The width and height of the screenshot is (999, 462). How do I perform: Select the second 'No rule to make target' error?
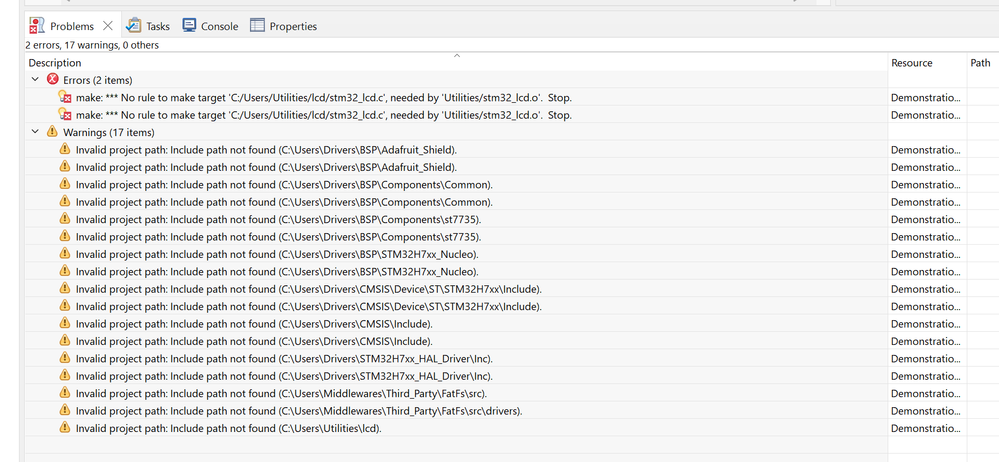click(x=324, y=115)
